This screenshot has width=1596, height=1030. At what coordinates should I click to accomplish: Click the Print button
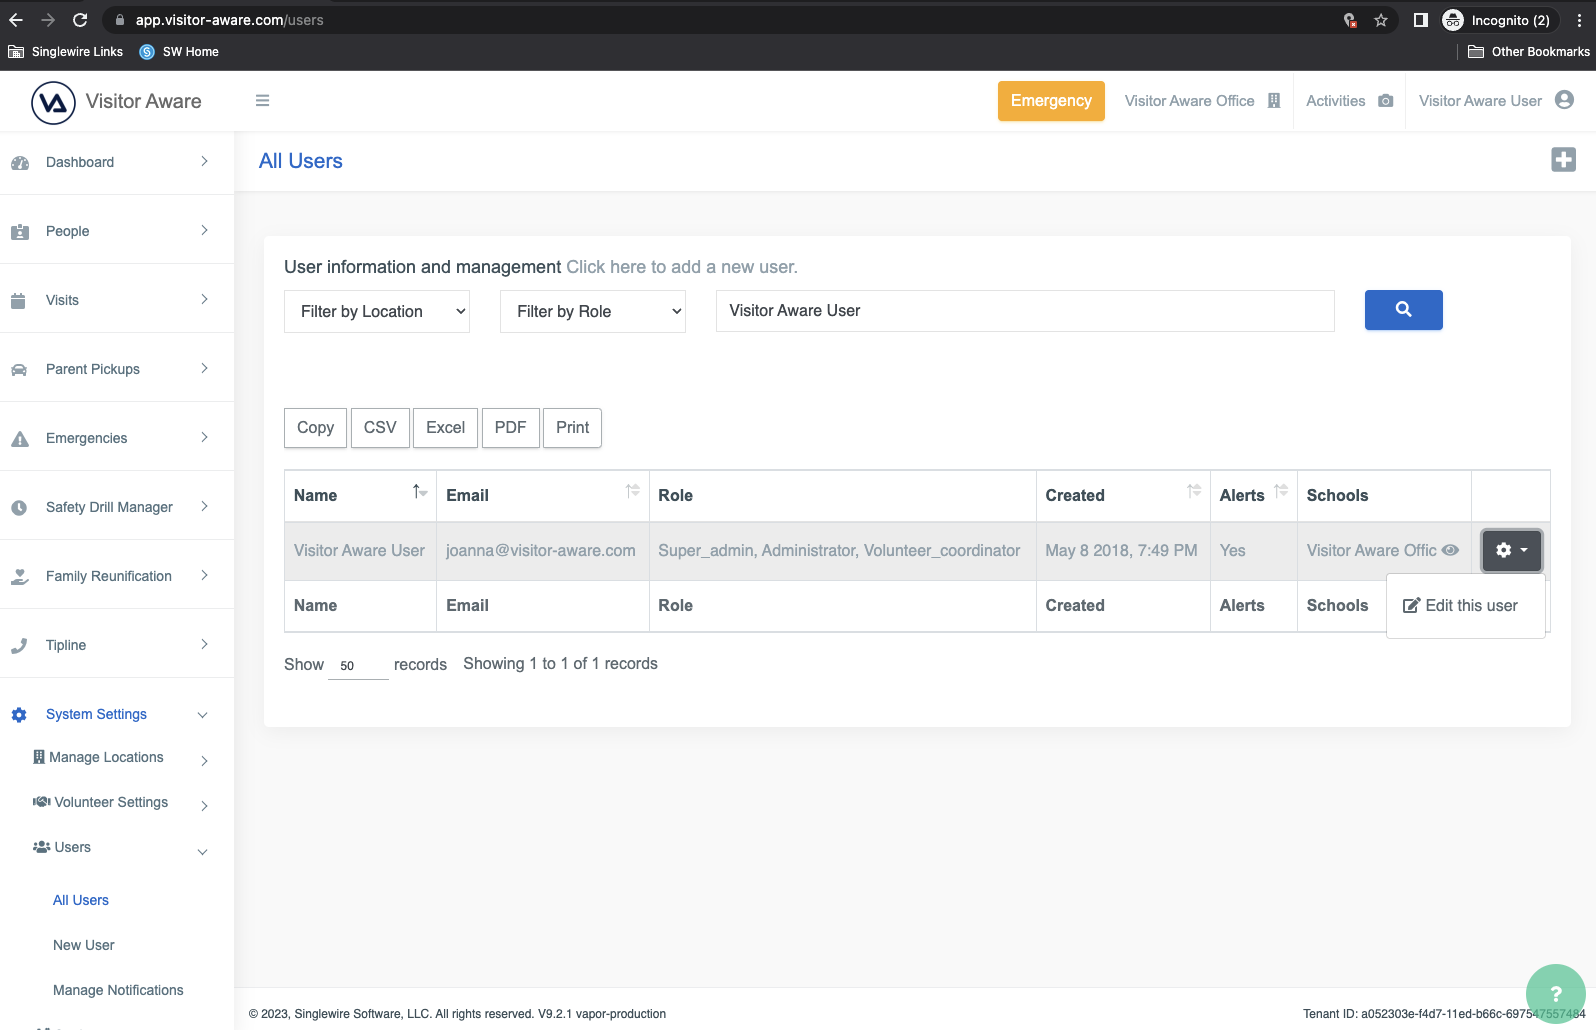coord(572,427)
